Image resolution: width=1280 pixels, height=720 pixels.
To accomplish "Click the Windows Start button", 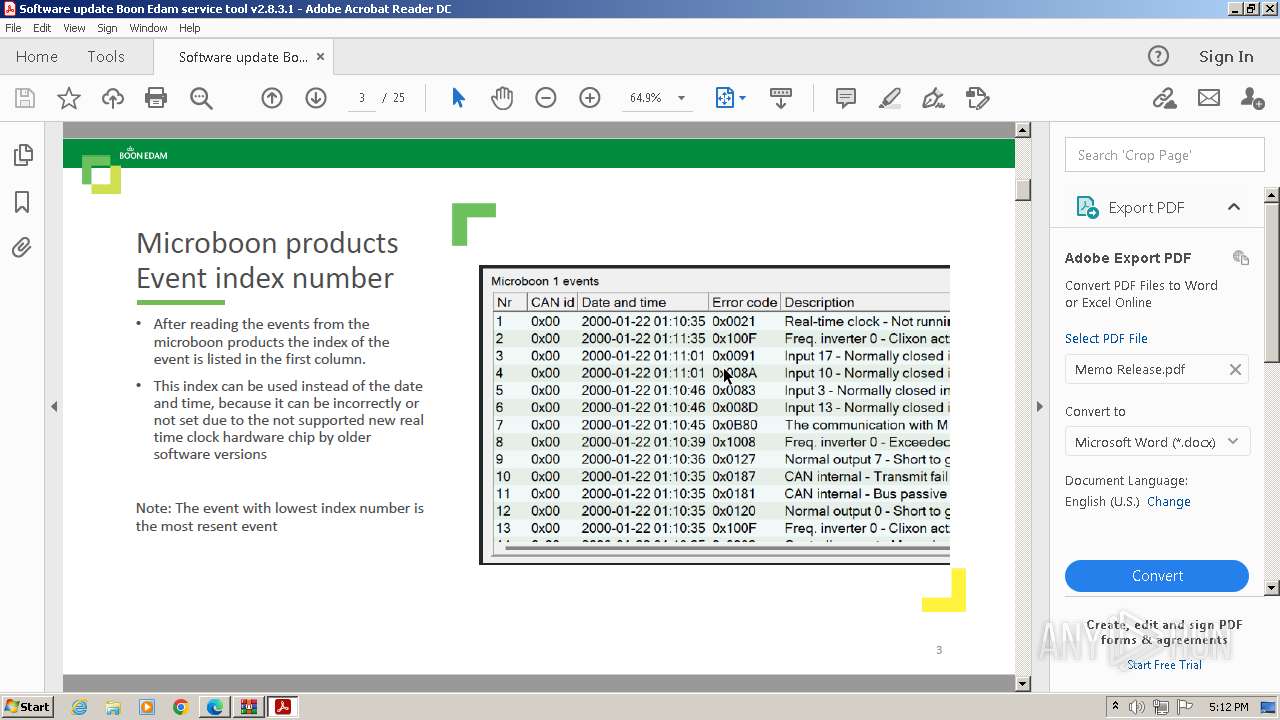I will [x=28, y=707].
